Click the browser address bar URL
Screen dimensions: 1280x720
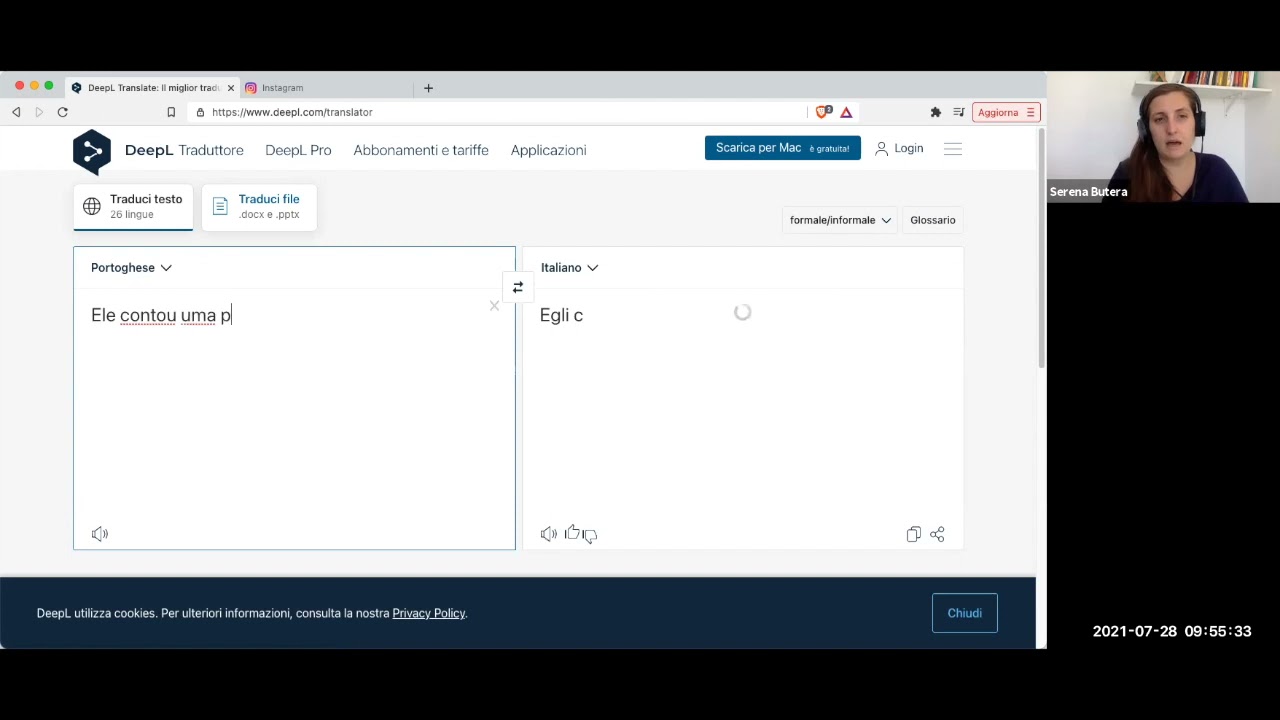[292, 112]
